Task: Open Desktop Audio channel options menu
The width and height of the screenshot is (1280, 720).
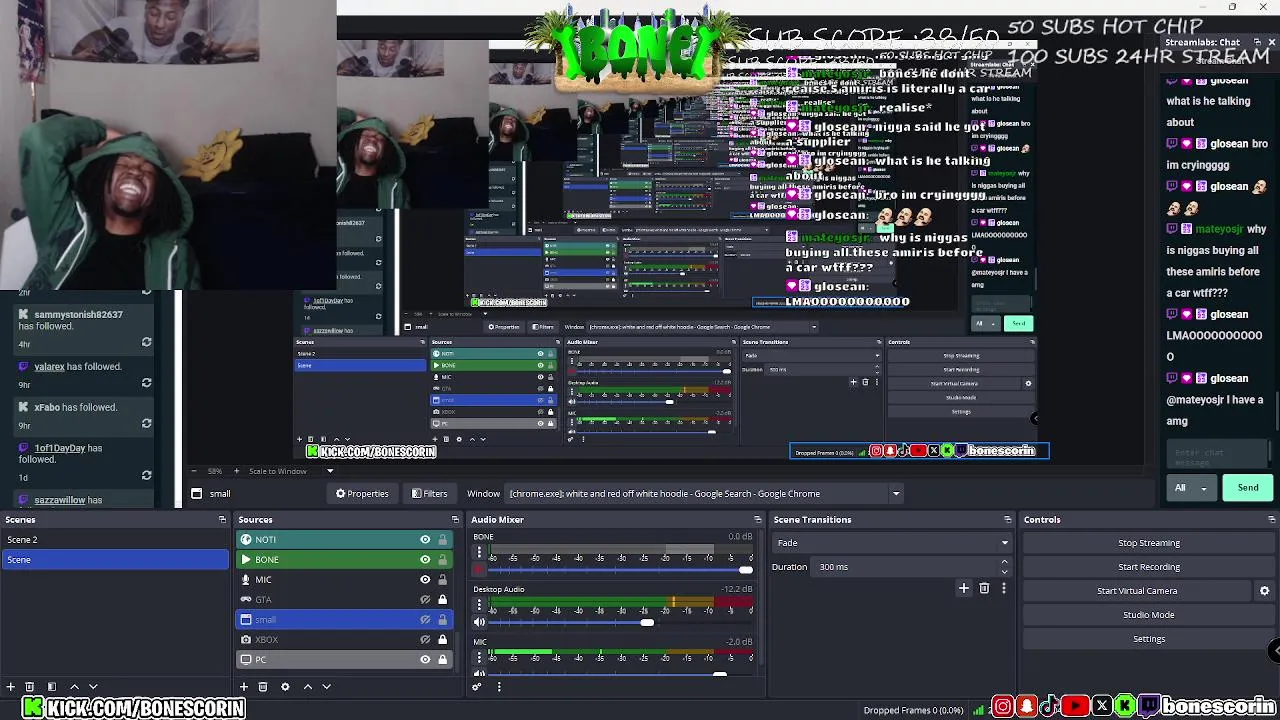Action: (x=479, y=605)
